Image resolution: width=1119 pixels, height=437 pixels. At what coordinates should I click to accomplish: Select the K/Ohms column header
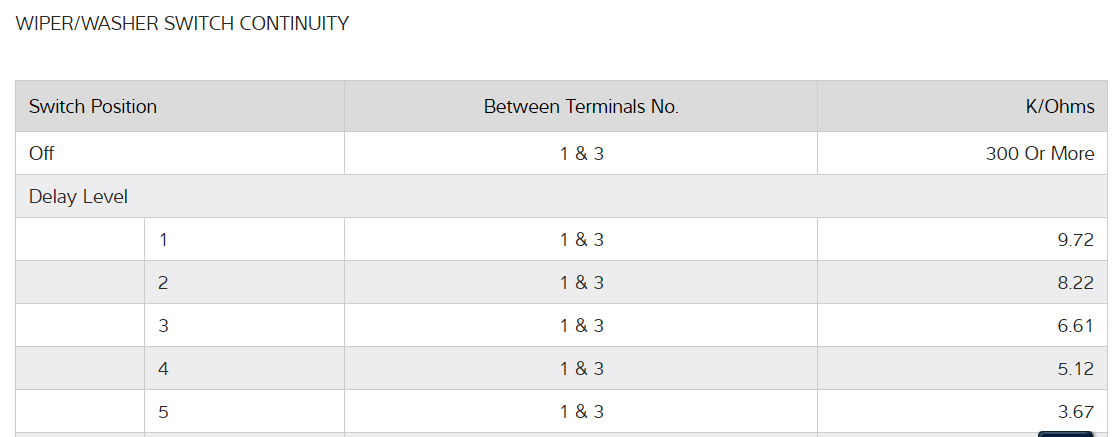click(1060, 106)
